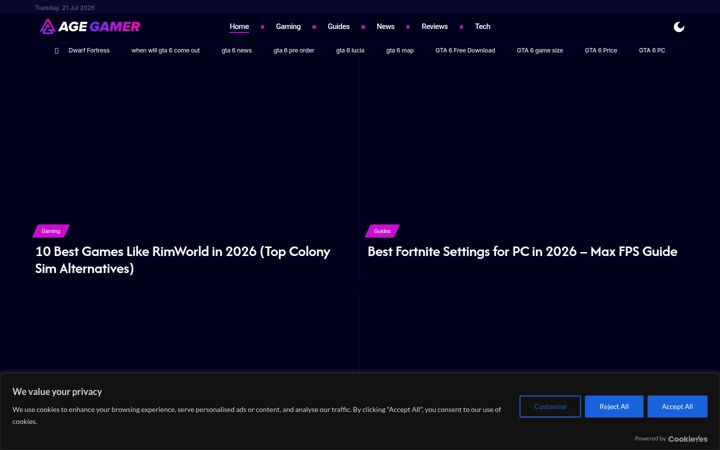Open the Gaming menu item

point(288,27)
